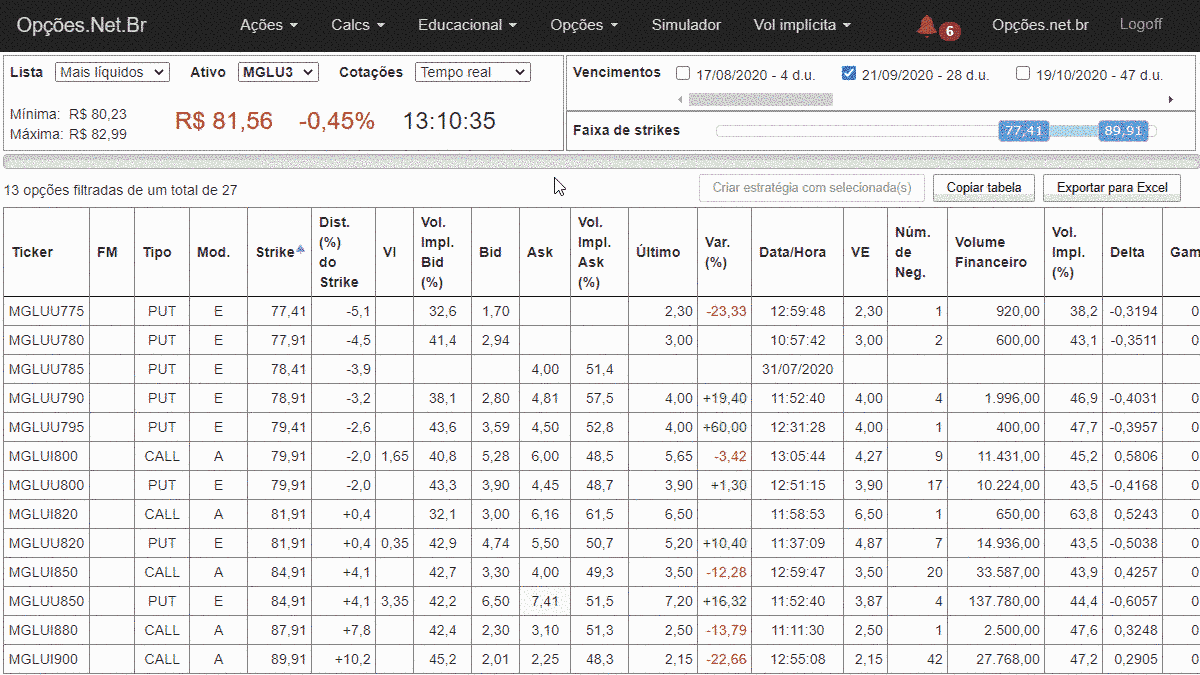
Task: Click Copiar tabela button
Action: point(984,187)
